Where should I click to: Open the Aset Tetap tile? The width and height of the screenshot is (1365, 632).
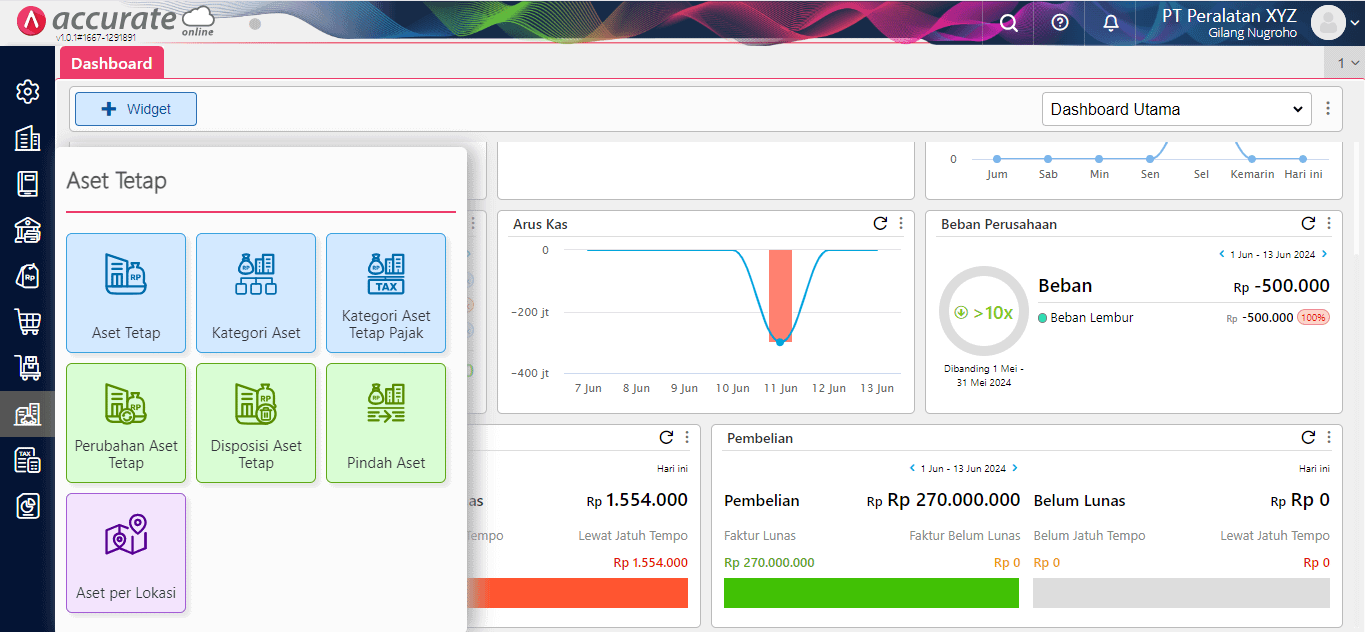pyautogui.click(x=126, y=293)
